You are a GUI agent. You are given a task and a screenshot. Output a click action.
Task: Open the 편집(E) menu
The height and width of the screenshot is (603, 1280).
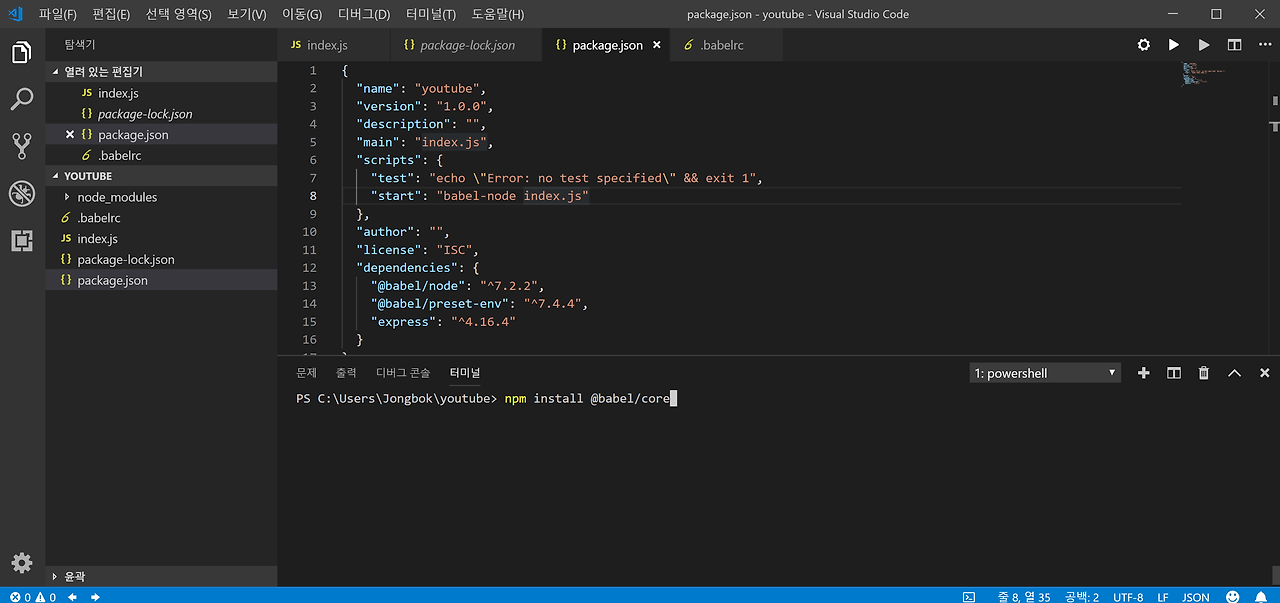pos(111,14)
